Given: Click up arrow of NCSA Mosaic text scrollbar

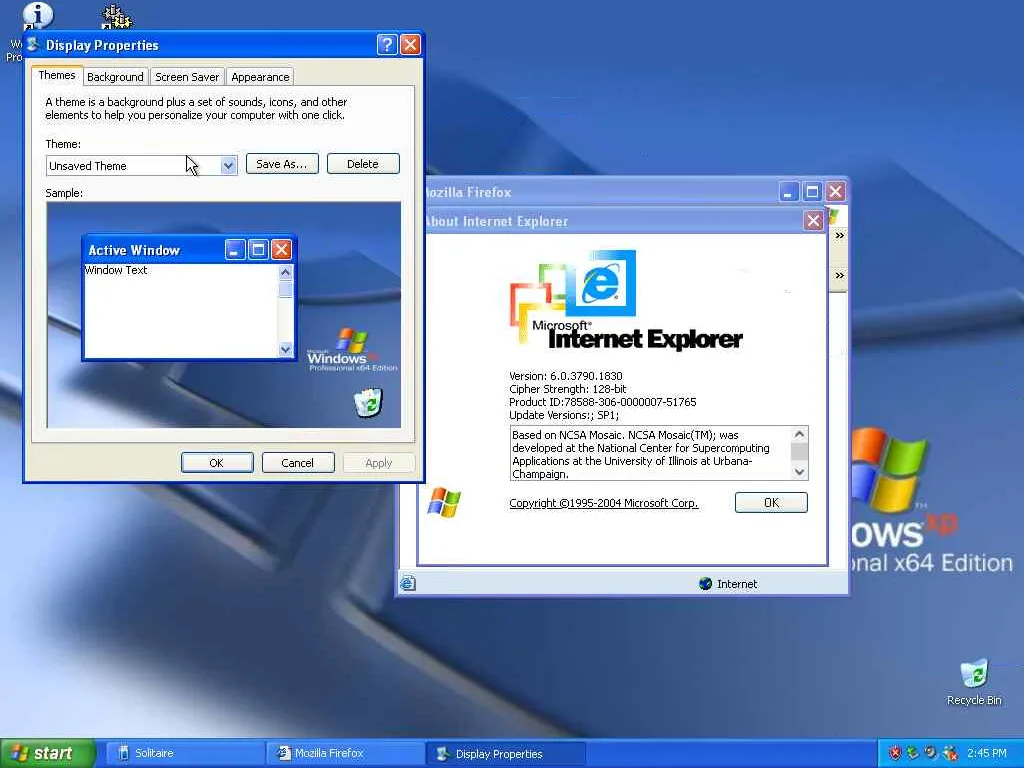Looking at the screenshot, I should (x=799, y=434).
